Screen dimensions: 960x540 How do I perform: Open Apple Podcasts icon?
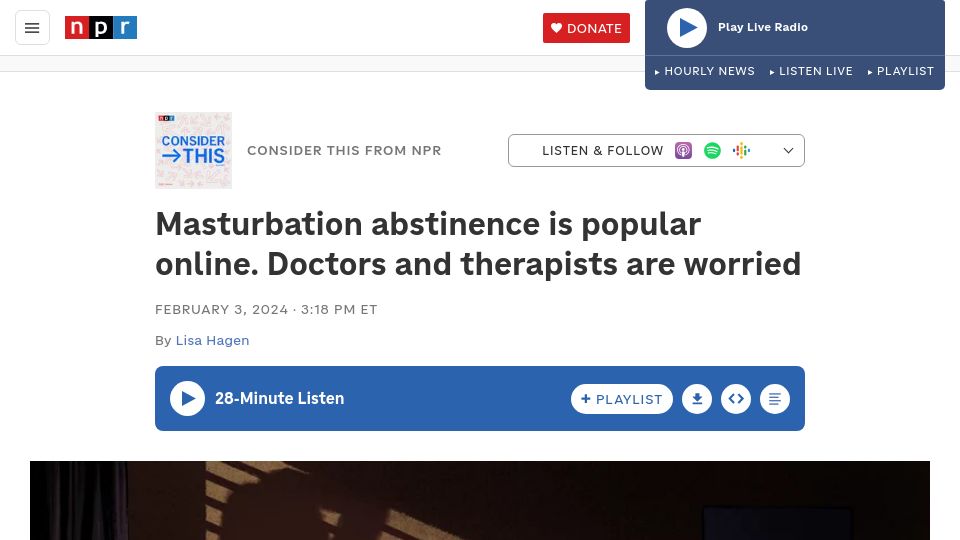[683, 151]
